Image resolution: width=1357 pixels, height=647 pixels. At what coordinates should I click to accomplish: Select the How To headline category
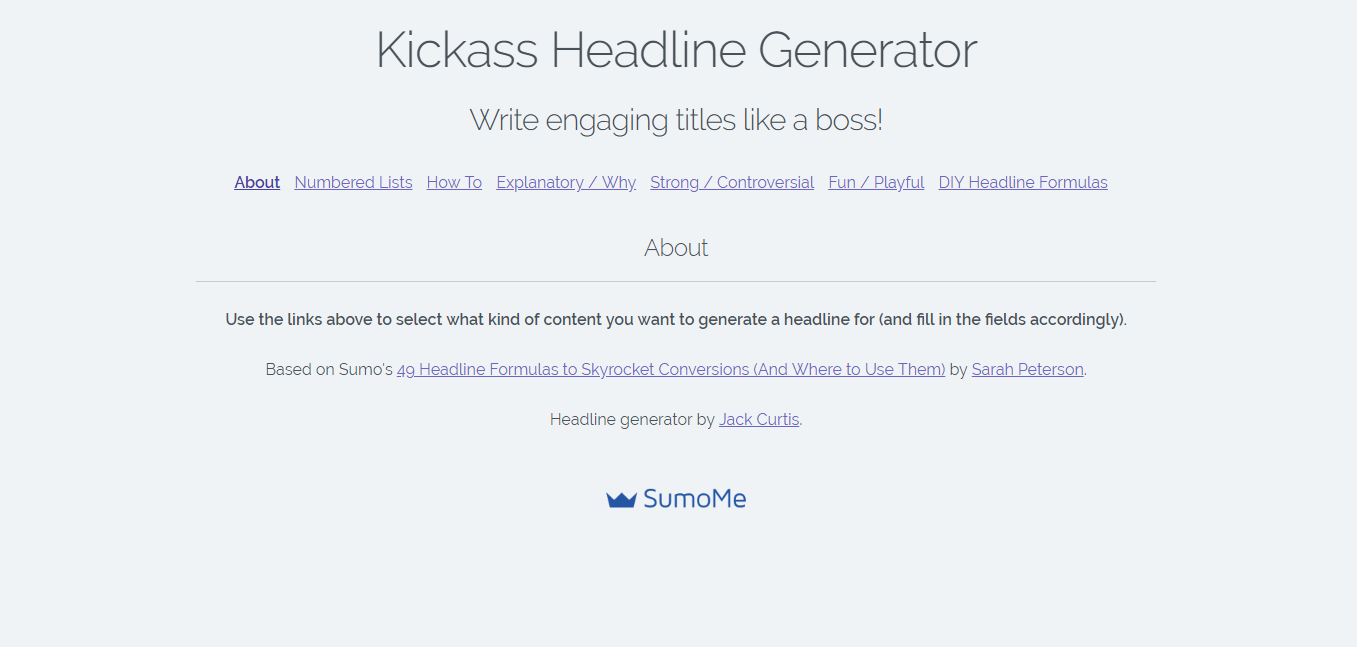tap(454, 182)
